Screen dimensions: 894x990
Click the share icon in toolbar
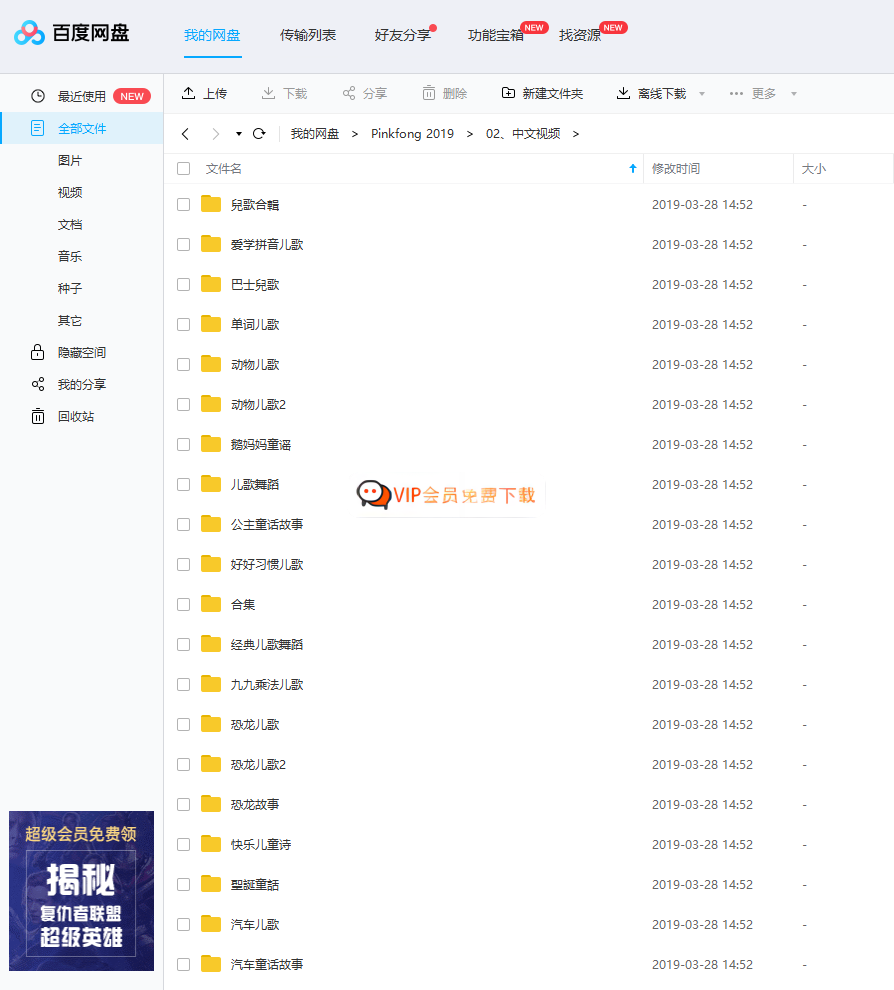[x=349, y=93]
